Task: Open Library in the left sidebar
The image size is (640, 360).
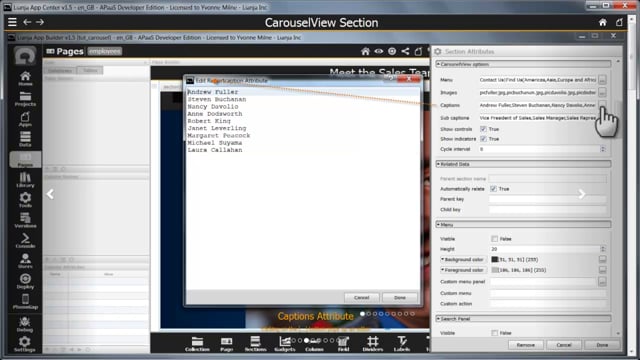Action: pyautogui.click(x=25, y=179)
